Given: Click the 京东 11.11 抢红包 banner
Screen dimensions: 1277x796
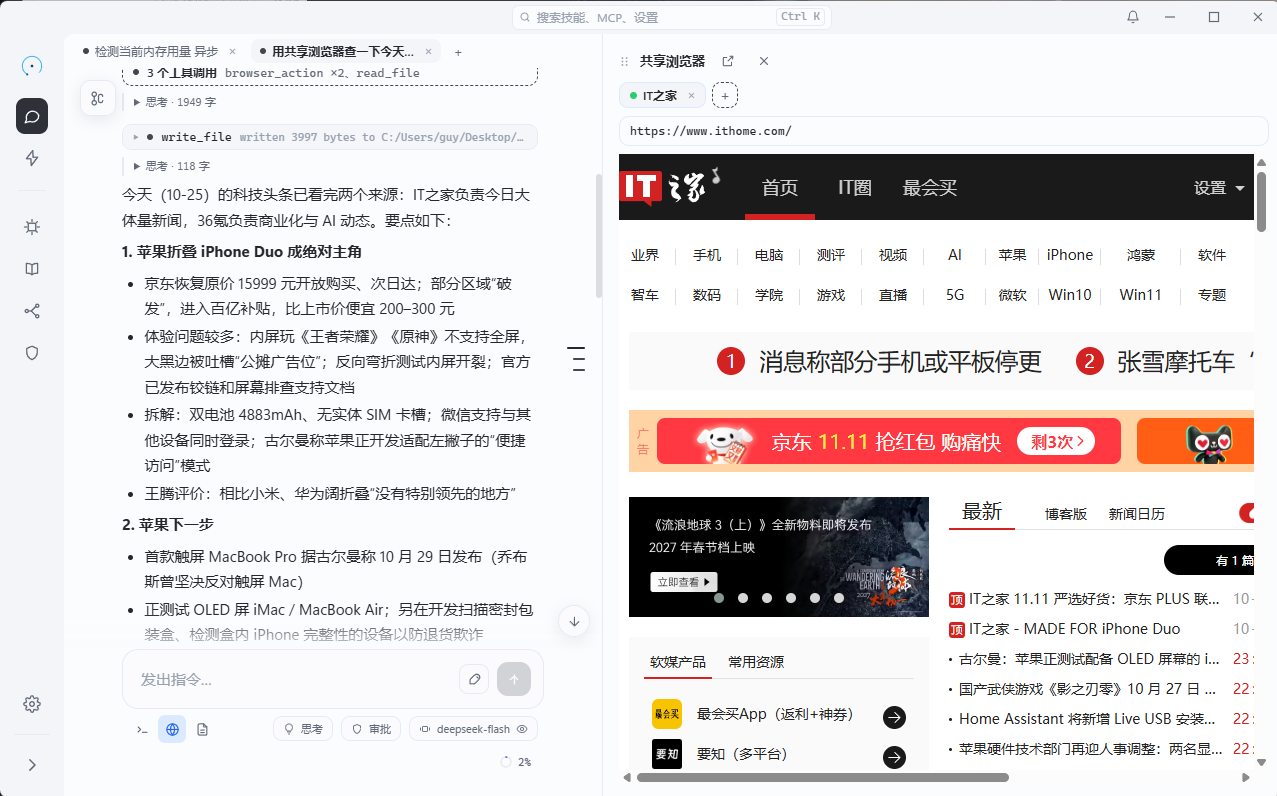Looking at the screenshot, I should [889, 441].
